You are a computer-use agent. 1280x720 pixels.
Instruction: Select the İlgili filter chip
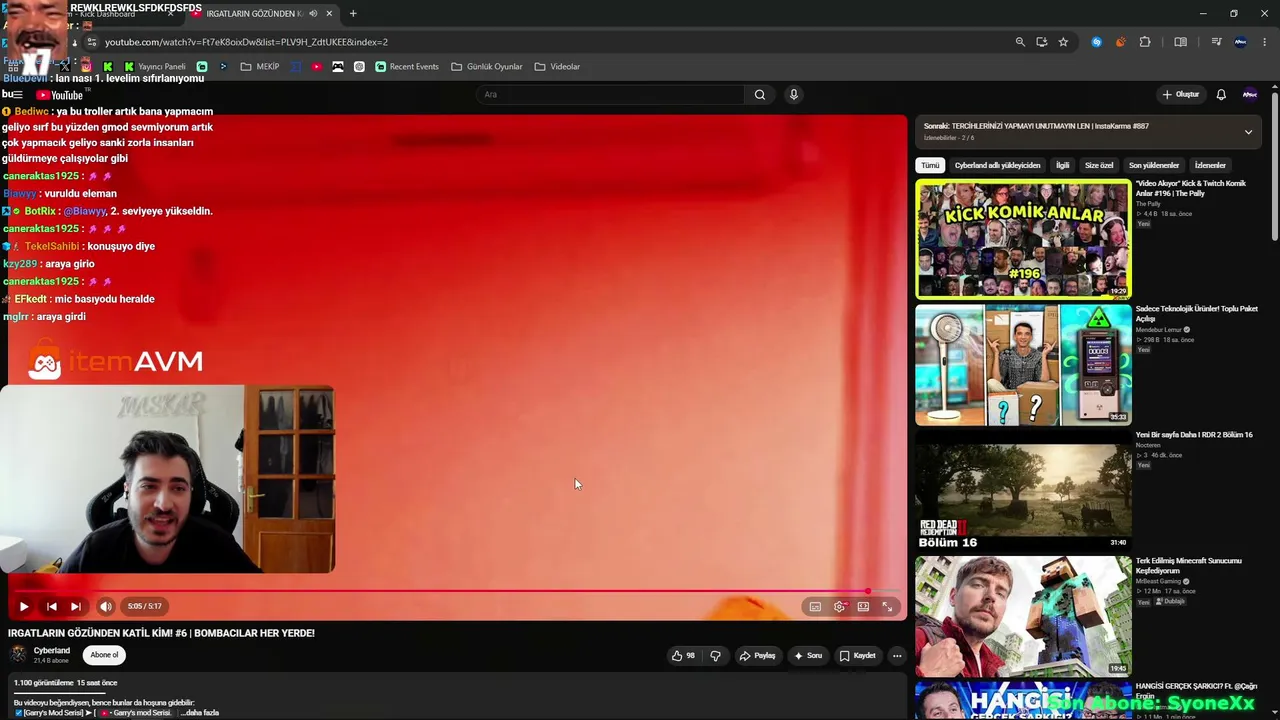coord(1063,165)
